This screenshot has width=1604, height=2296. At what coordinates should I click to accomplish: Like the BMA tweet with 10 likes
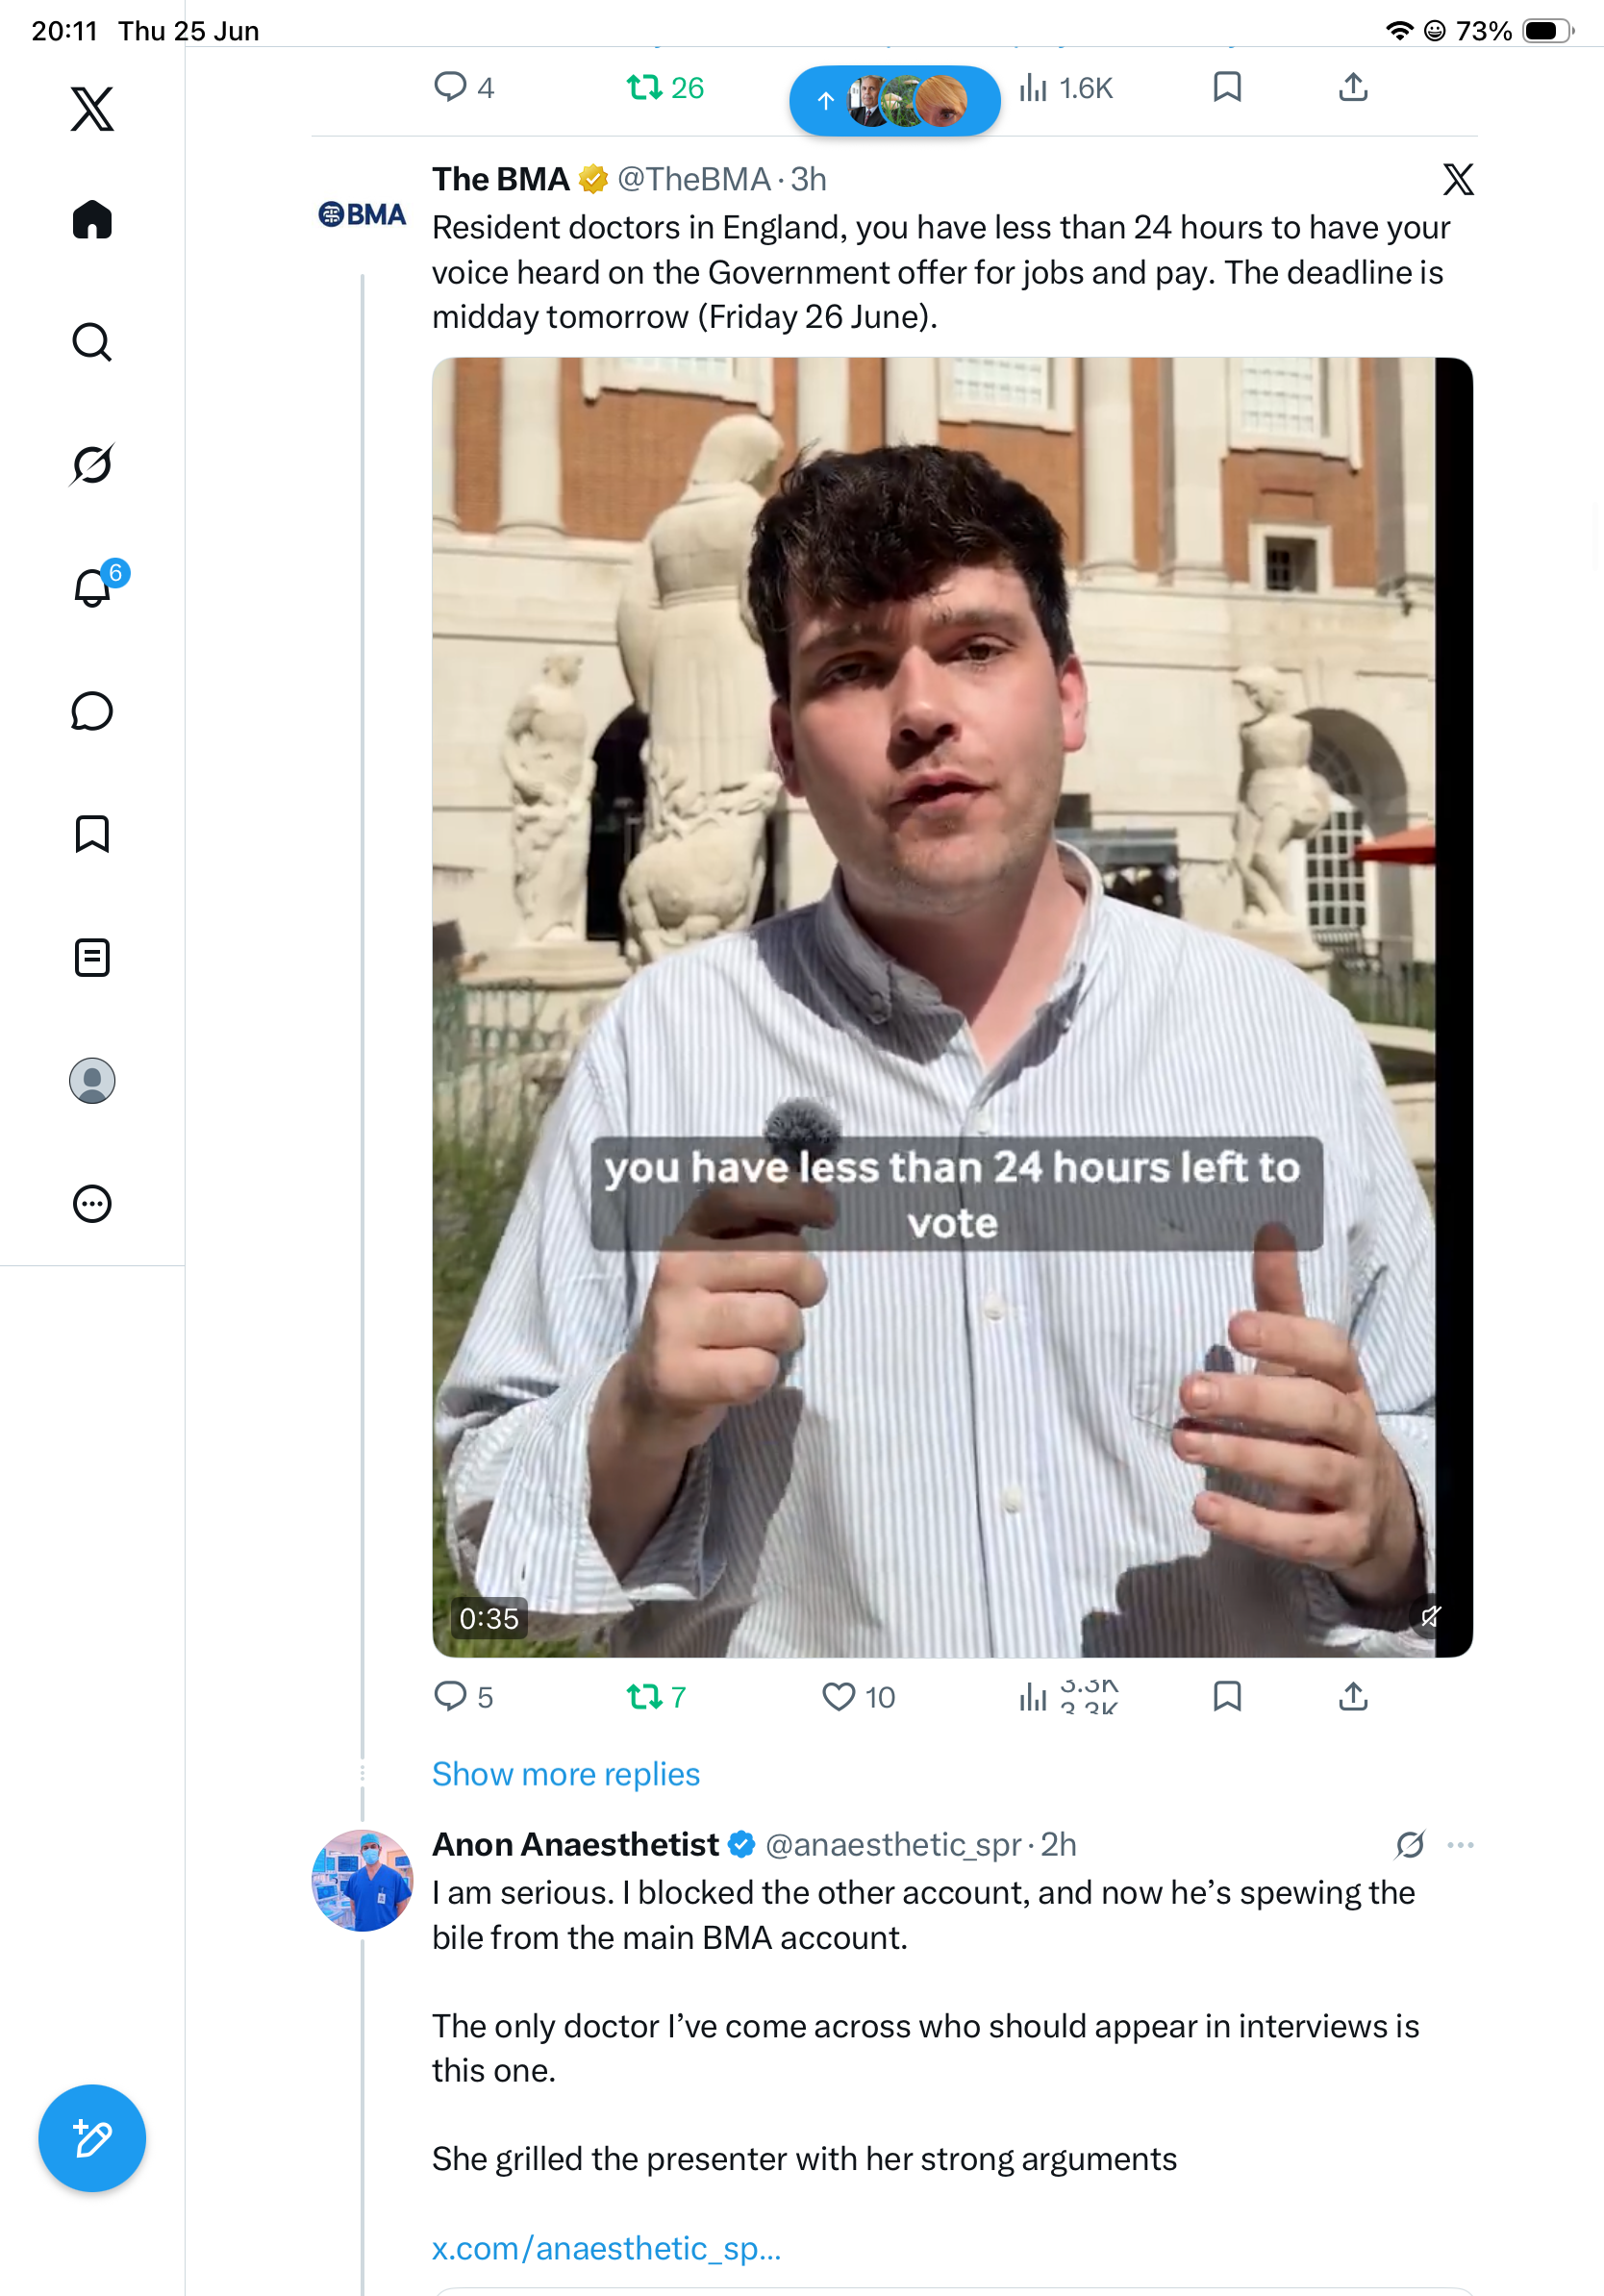pos(858,1696)
